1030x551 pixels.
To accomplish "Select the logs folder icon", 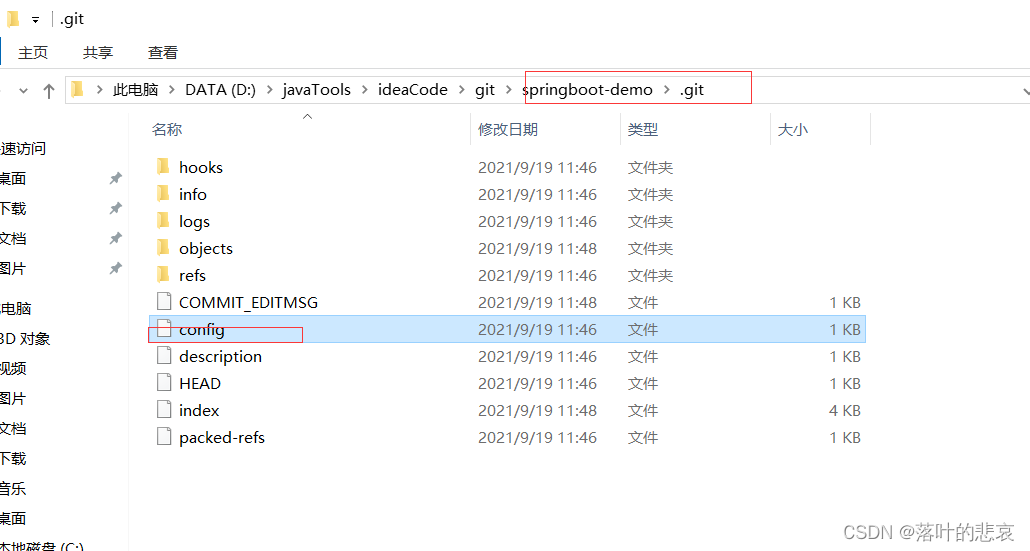I will (164, 221).
